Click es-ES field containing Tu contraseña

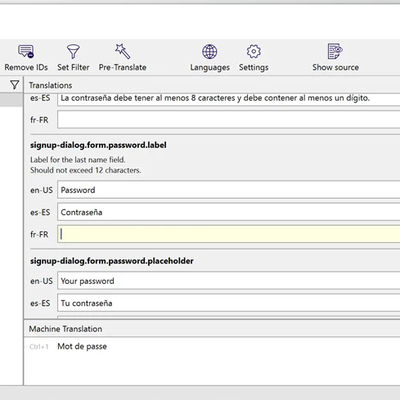click(229, 303)
